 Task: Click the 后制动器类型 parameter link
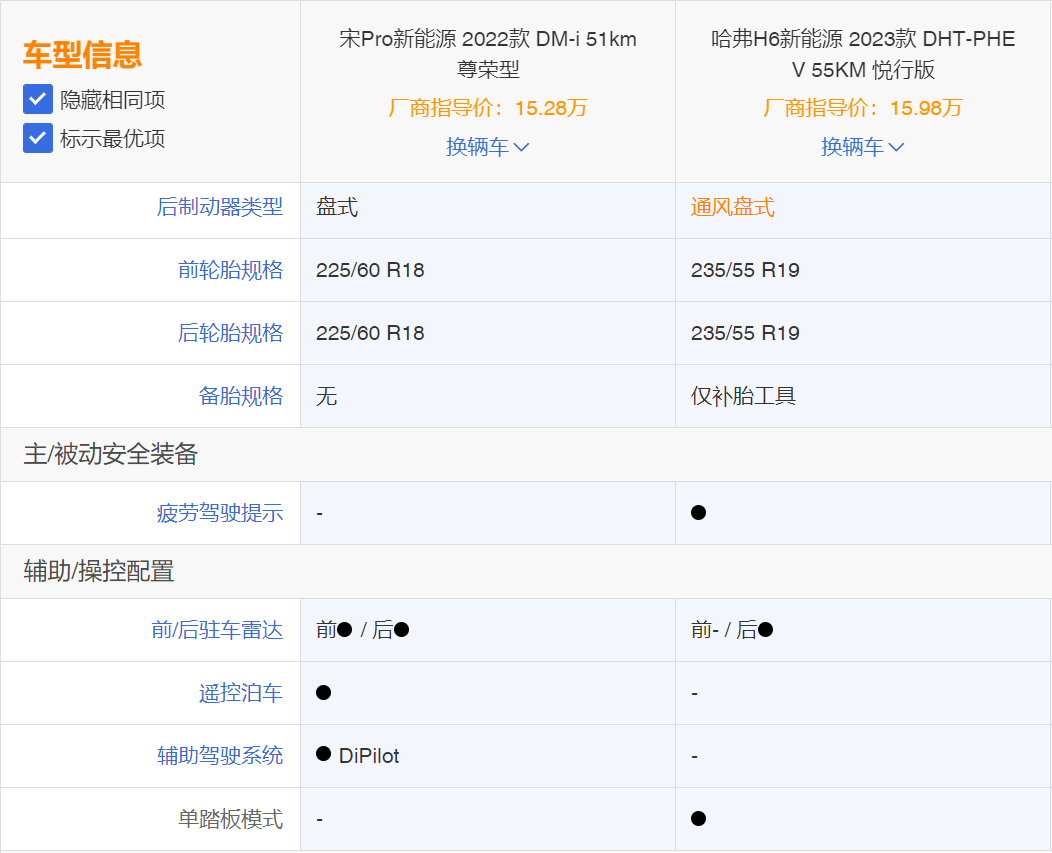pos(220,207)
